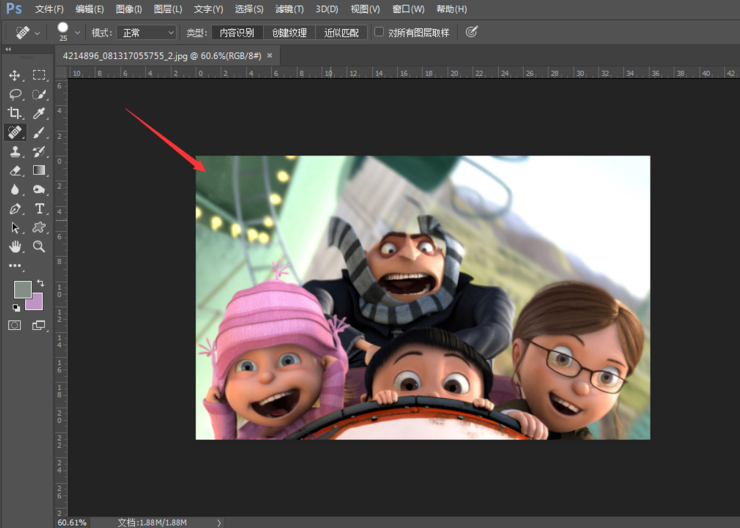Click the 60.61% zoom level field

coord(72,522)
